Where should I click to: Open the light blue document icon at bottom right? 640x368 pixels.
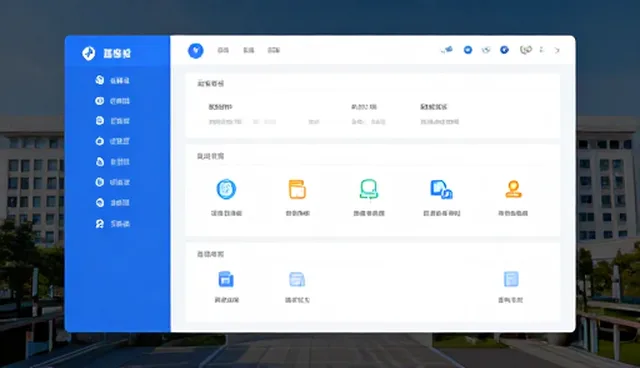[511, 279]
